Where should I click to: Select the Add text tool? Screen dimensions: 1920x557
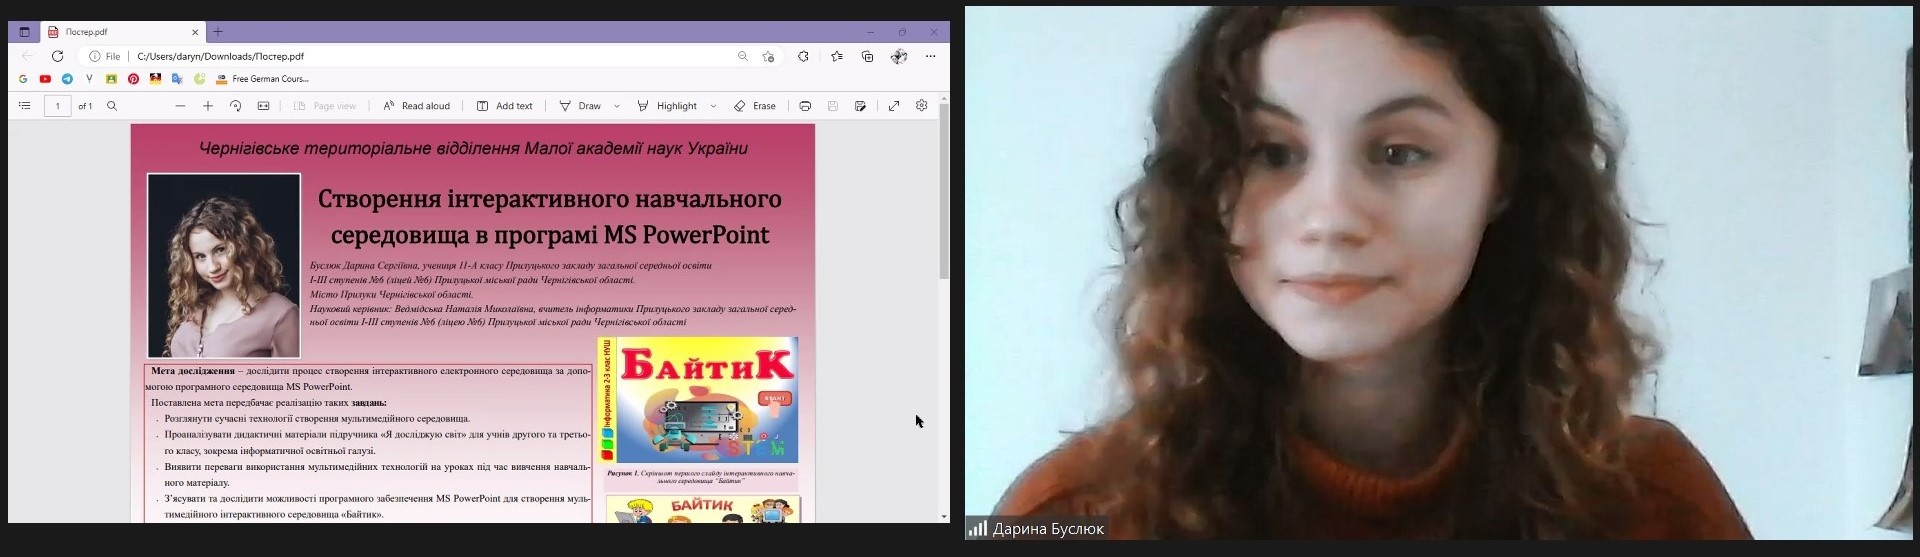coord(505,106)
